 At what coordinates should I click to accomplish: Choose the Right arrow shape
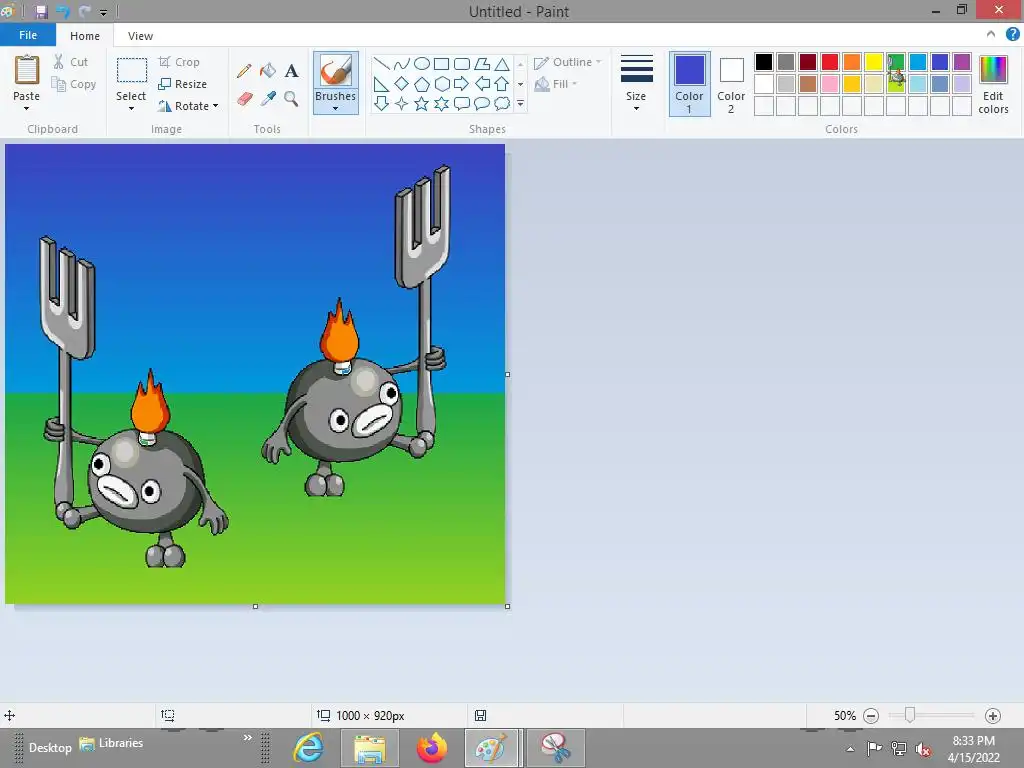coord(462,84)
